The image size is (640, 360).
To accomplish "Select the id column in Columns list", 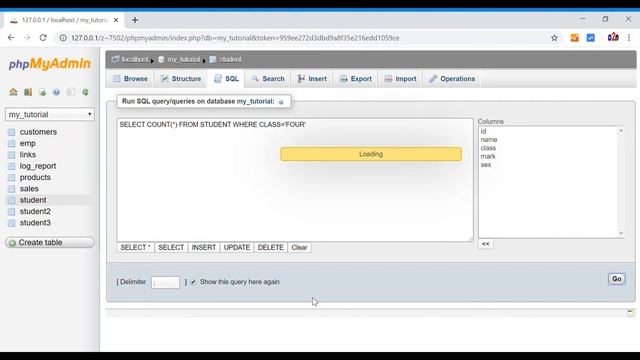I will pyautogui.click(x=483, y=131).
